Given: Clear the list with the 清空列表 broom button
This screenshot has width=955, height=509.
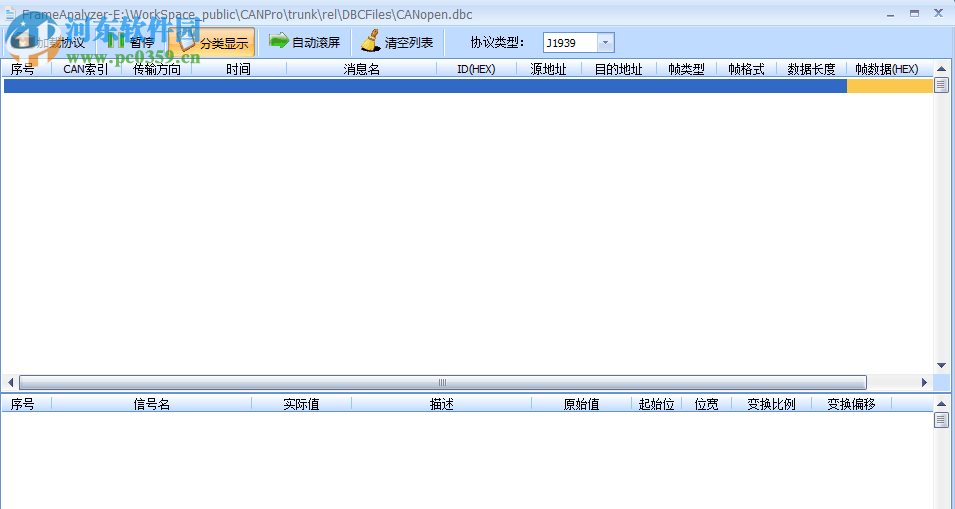Looking at the screenshot, I should 396,43.
